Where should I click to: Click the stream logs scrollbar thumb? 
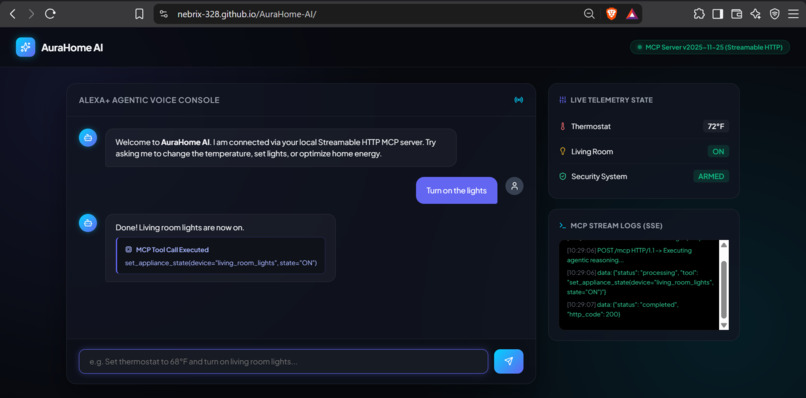pyautogui.click(x=724, y=290)
